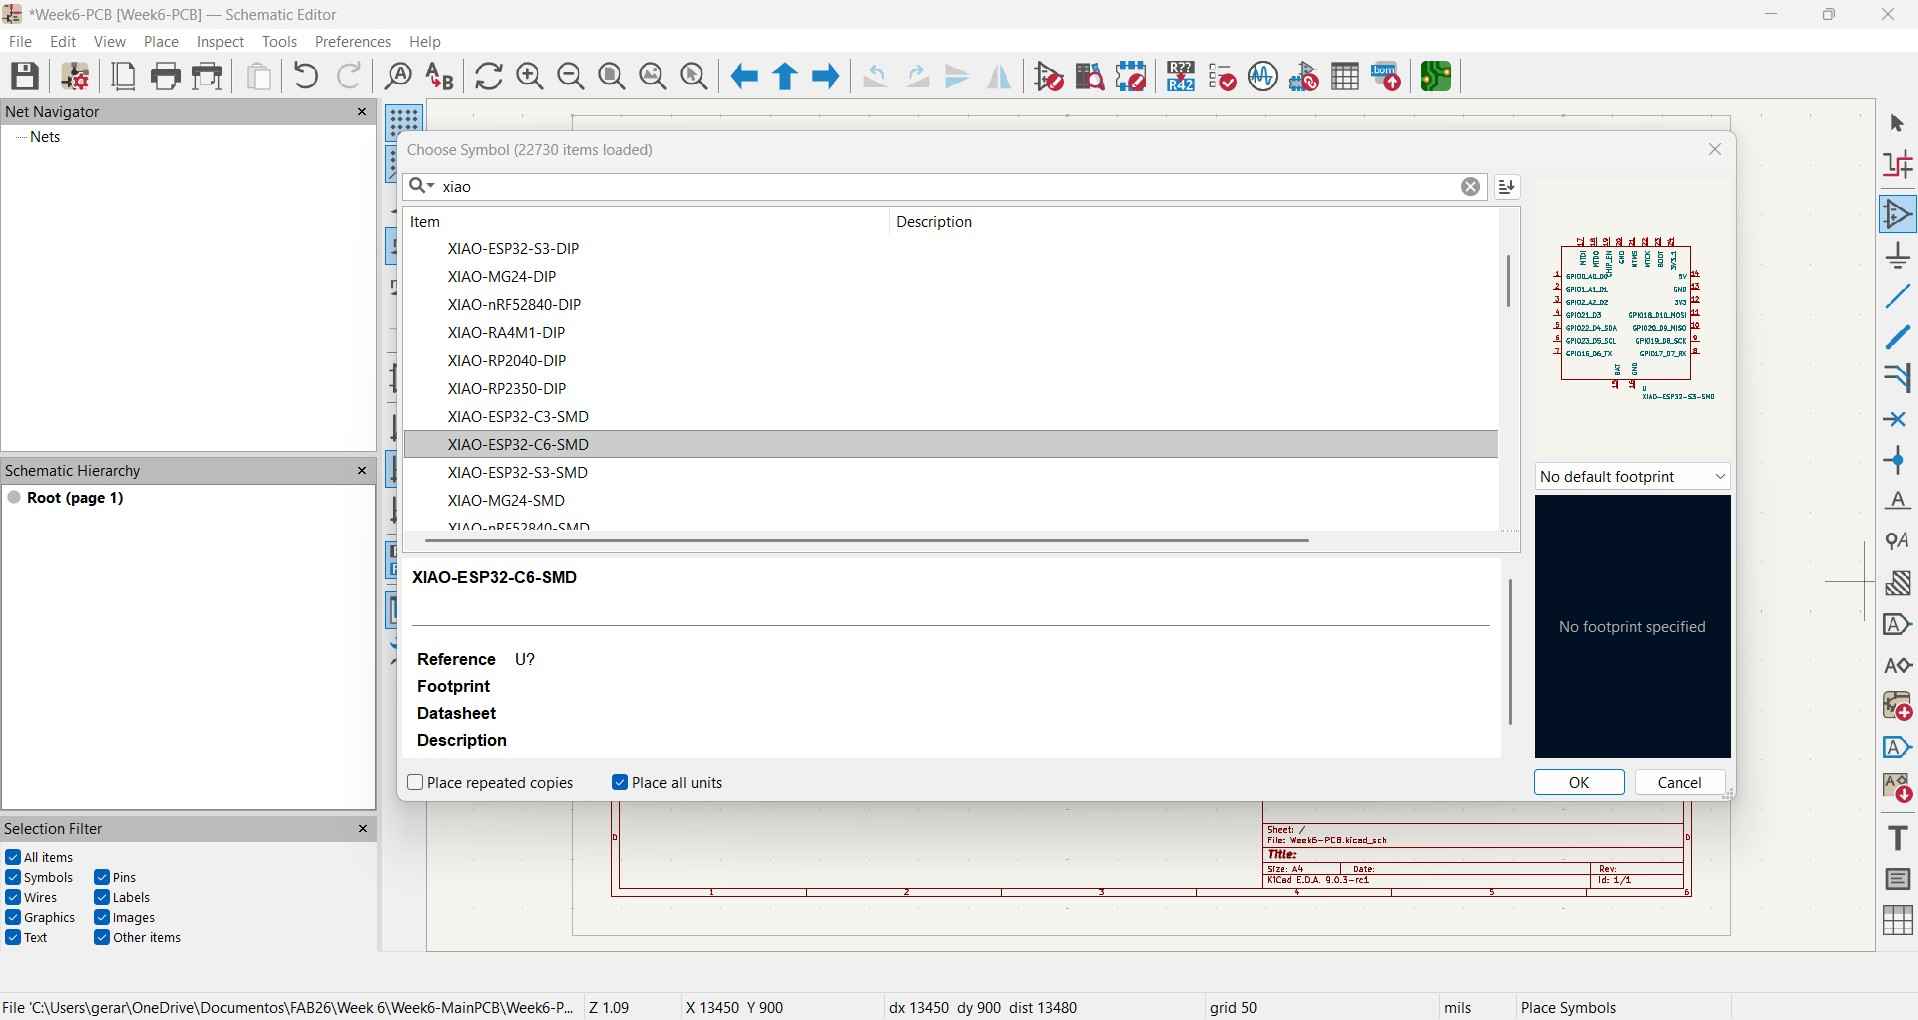Image resolution: width=1918 pixels, height=1020 pixels.
Task: Open the Preferences menu
Action: [x=353, y=42]
